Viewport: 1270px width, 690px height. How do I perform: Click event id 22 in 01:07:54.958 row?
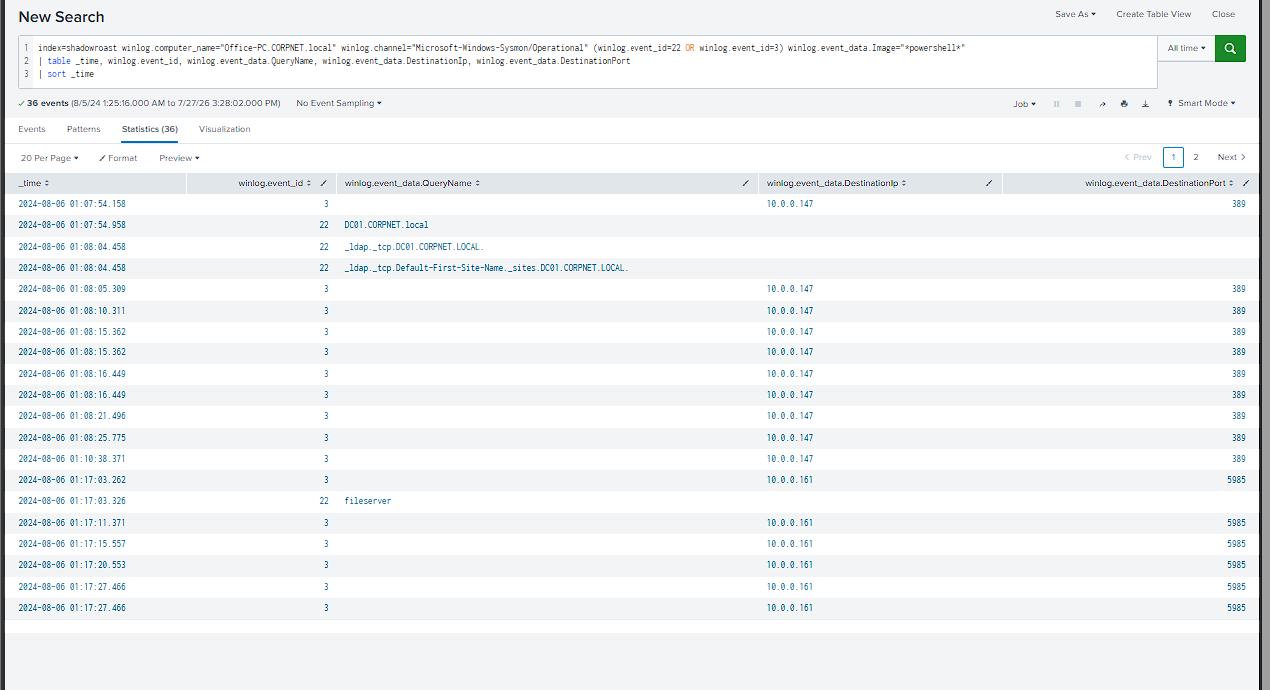click(324, 225)
